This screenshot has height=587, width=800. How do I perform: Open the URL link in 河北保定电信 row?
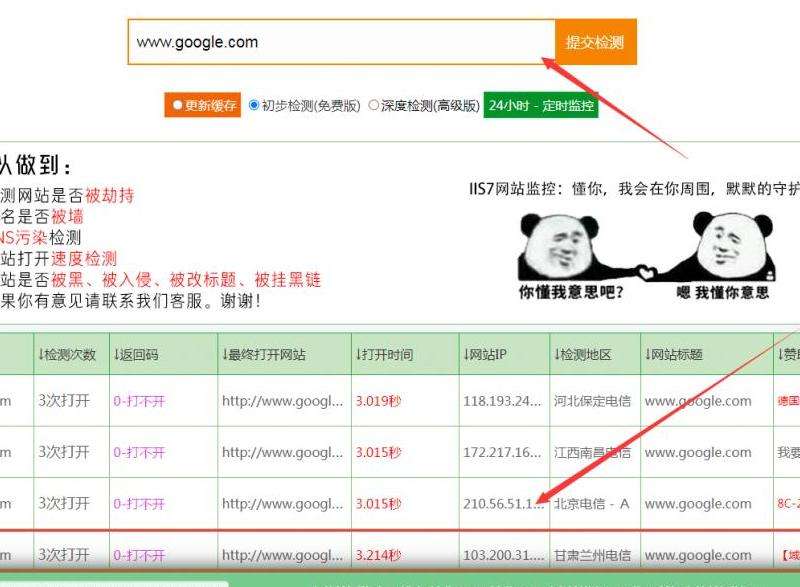click(282, 401)
